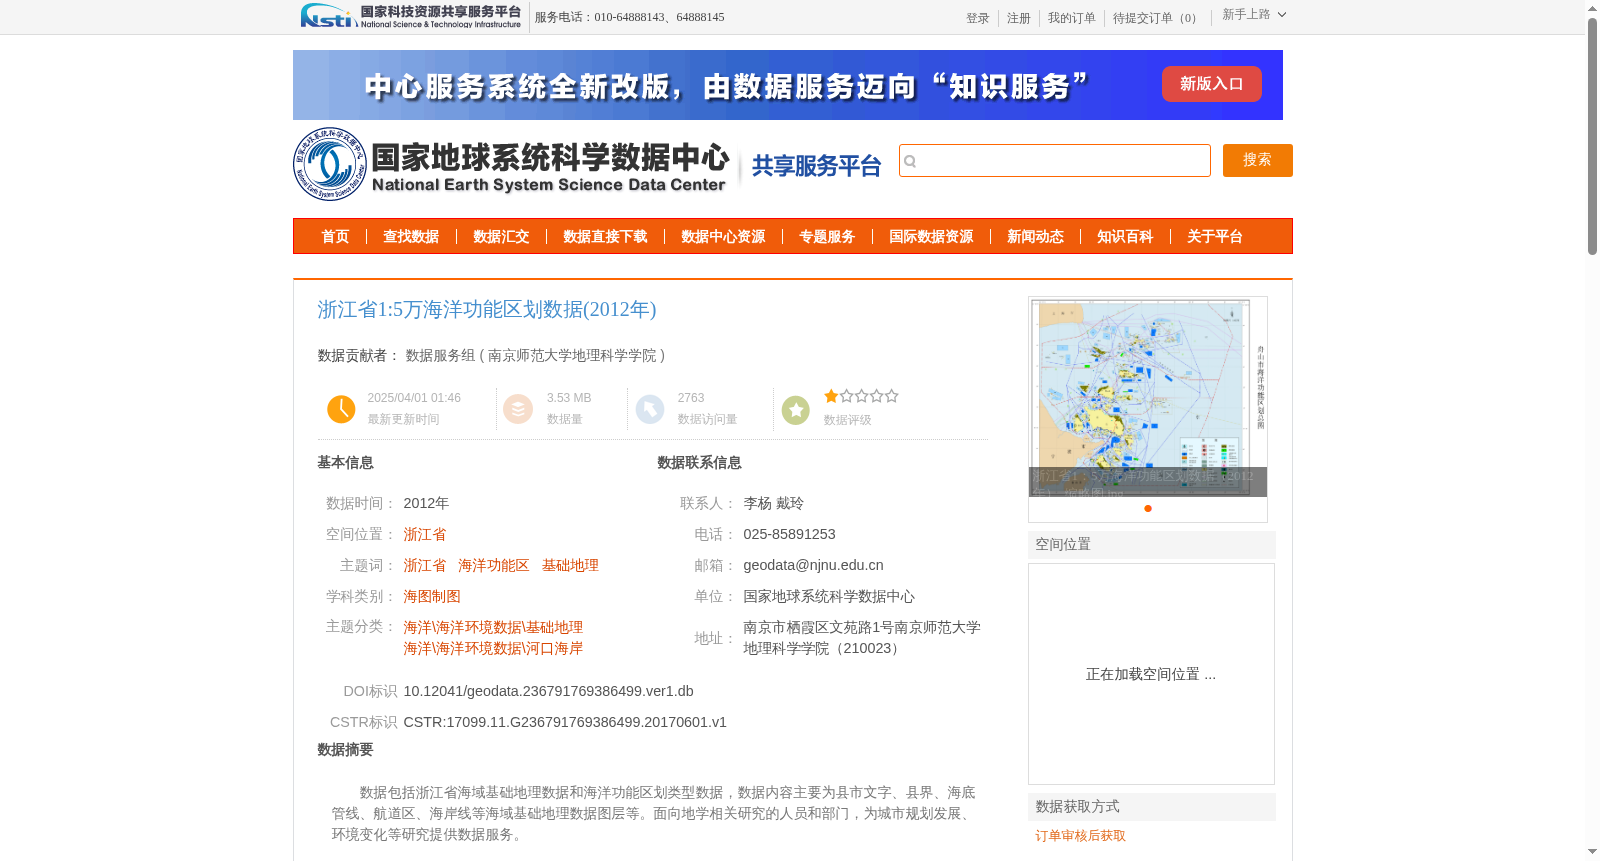Rate the dataset one star

click(x=831, y=396)
